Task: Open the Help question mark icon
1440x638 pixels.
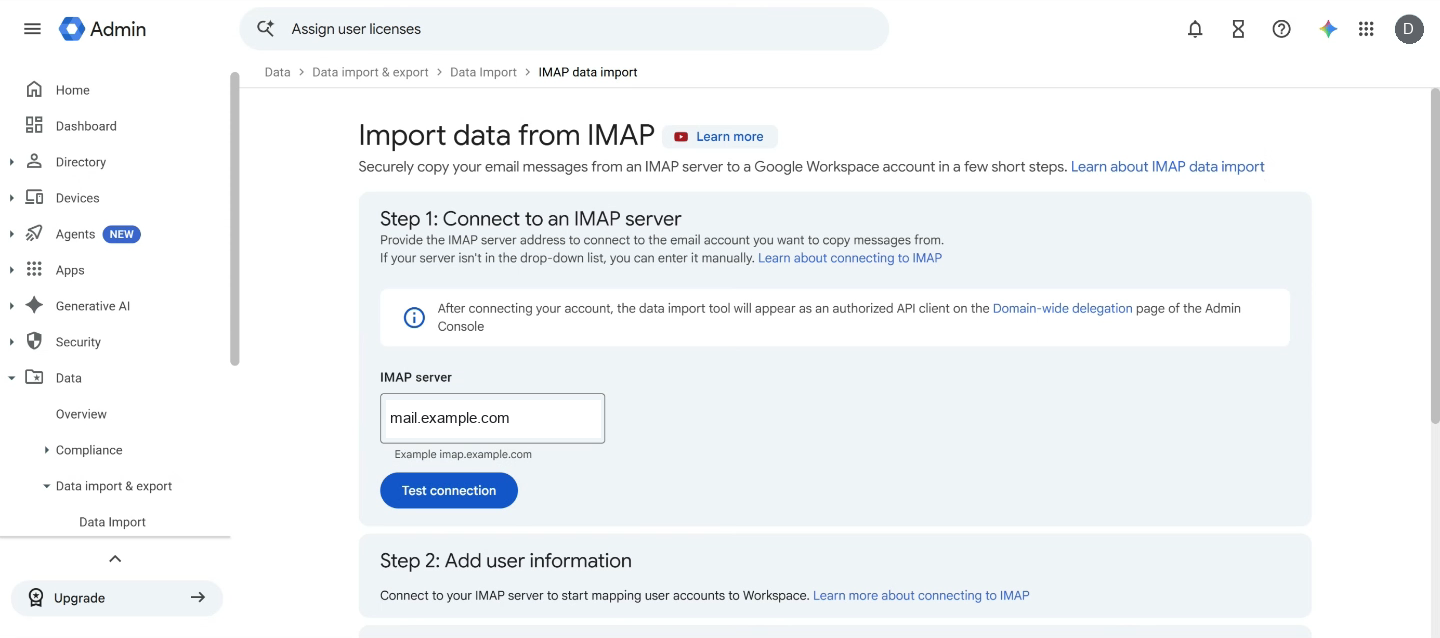Action: (1281, 29)
